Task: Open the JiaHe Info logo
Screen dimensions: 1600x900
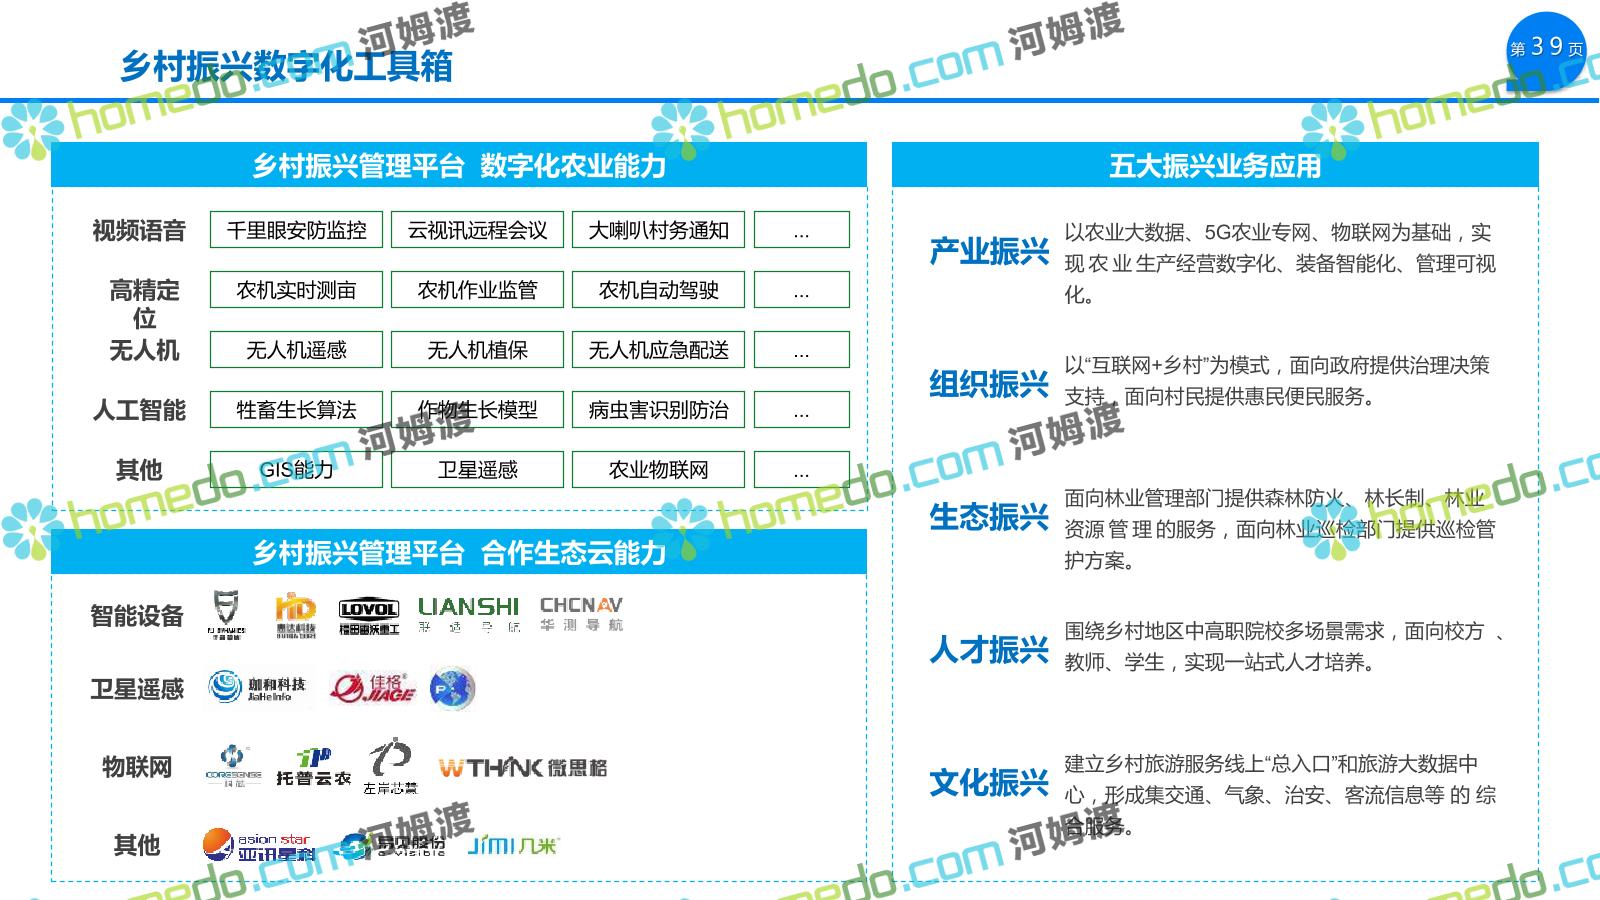Action: 257,687
